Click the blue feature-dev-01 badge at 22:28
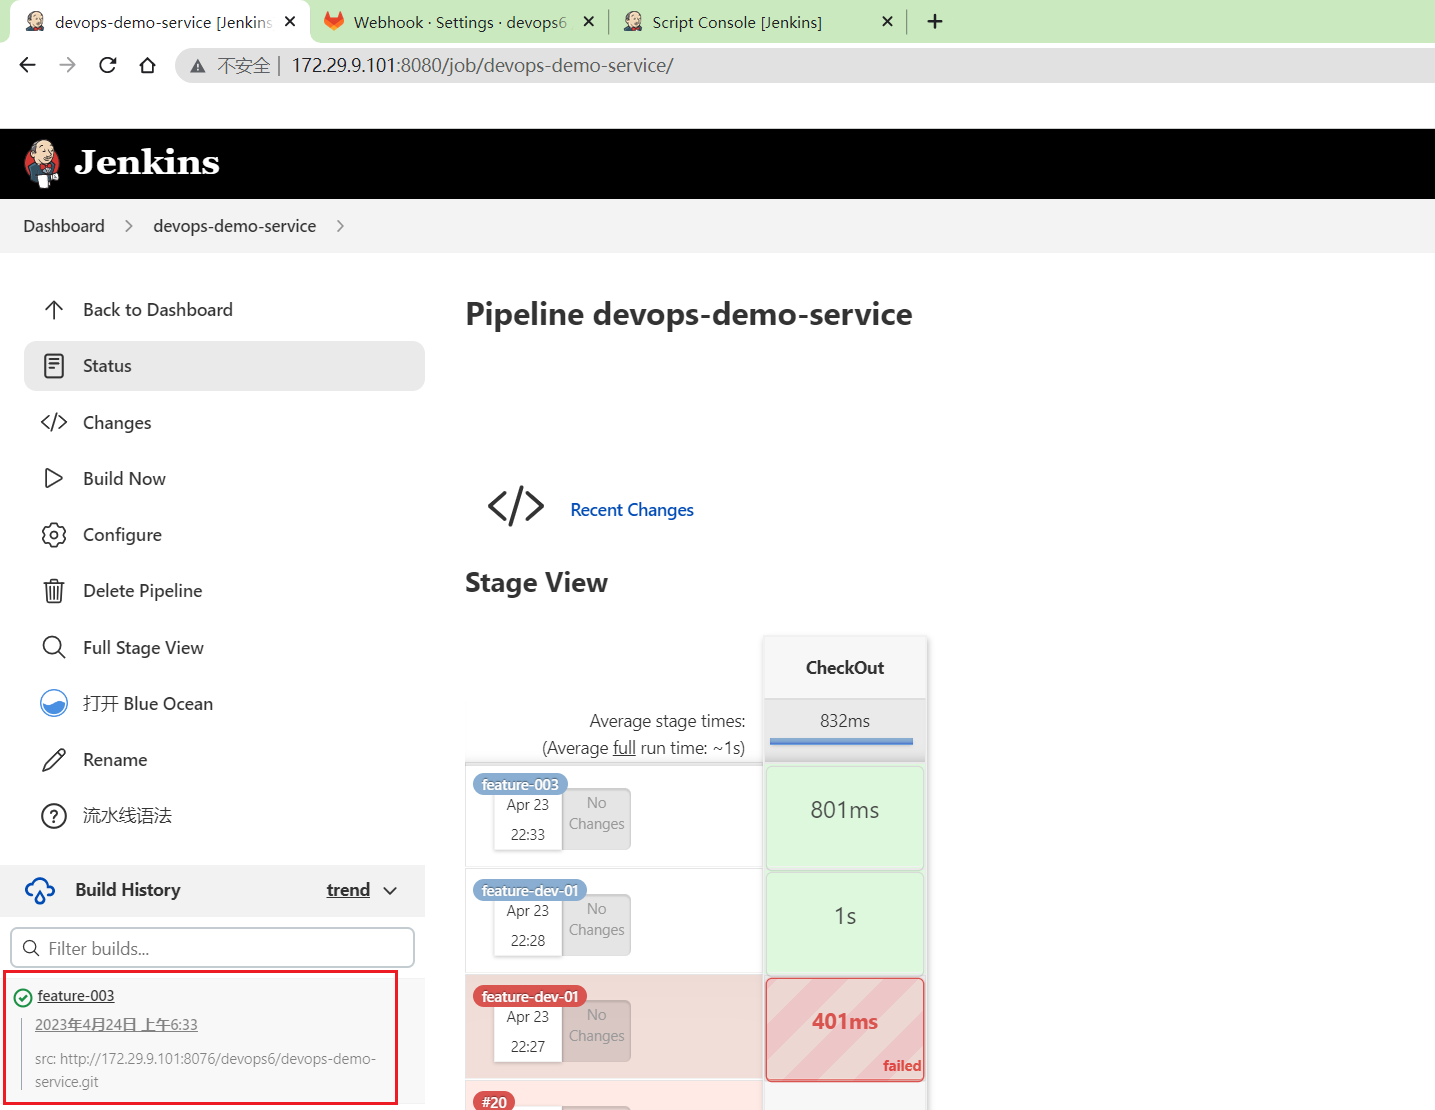This screenshot has height=1110, width=1435. pos(530,890)
